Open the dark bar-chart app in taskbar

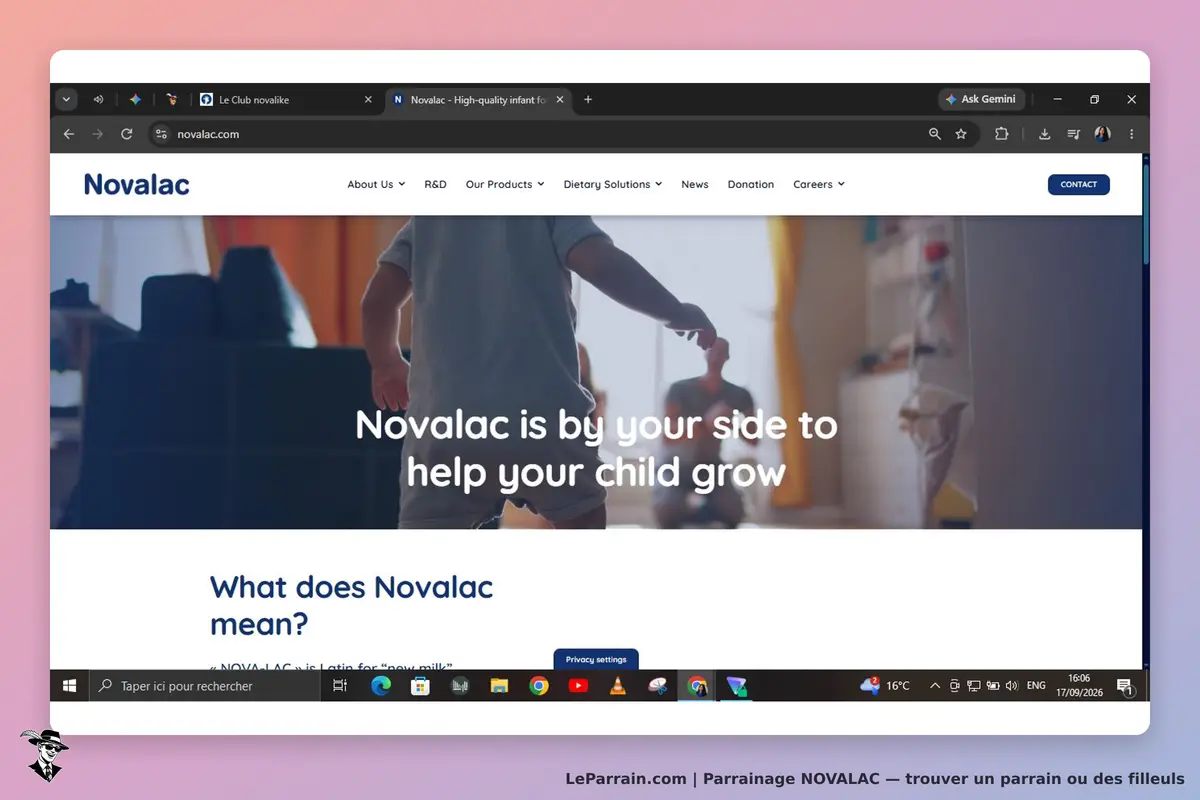(460, 686)
